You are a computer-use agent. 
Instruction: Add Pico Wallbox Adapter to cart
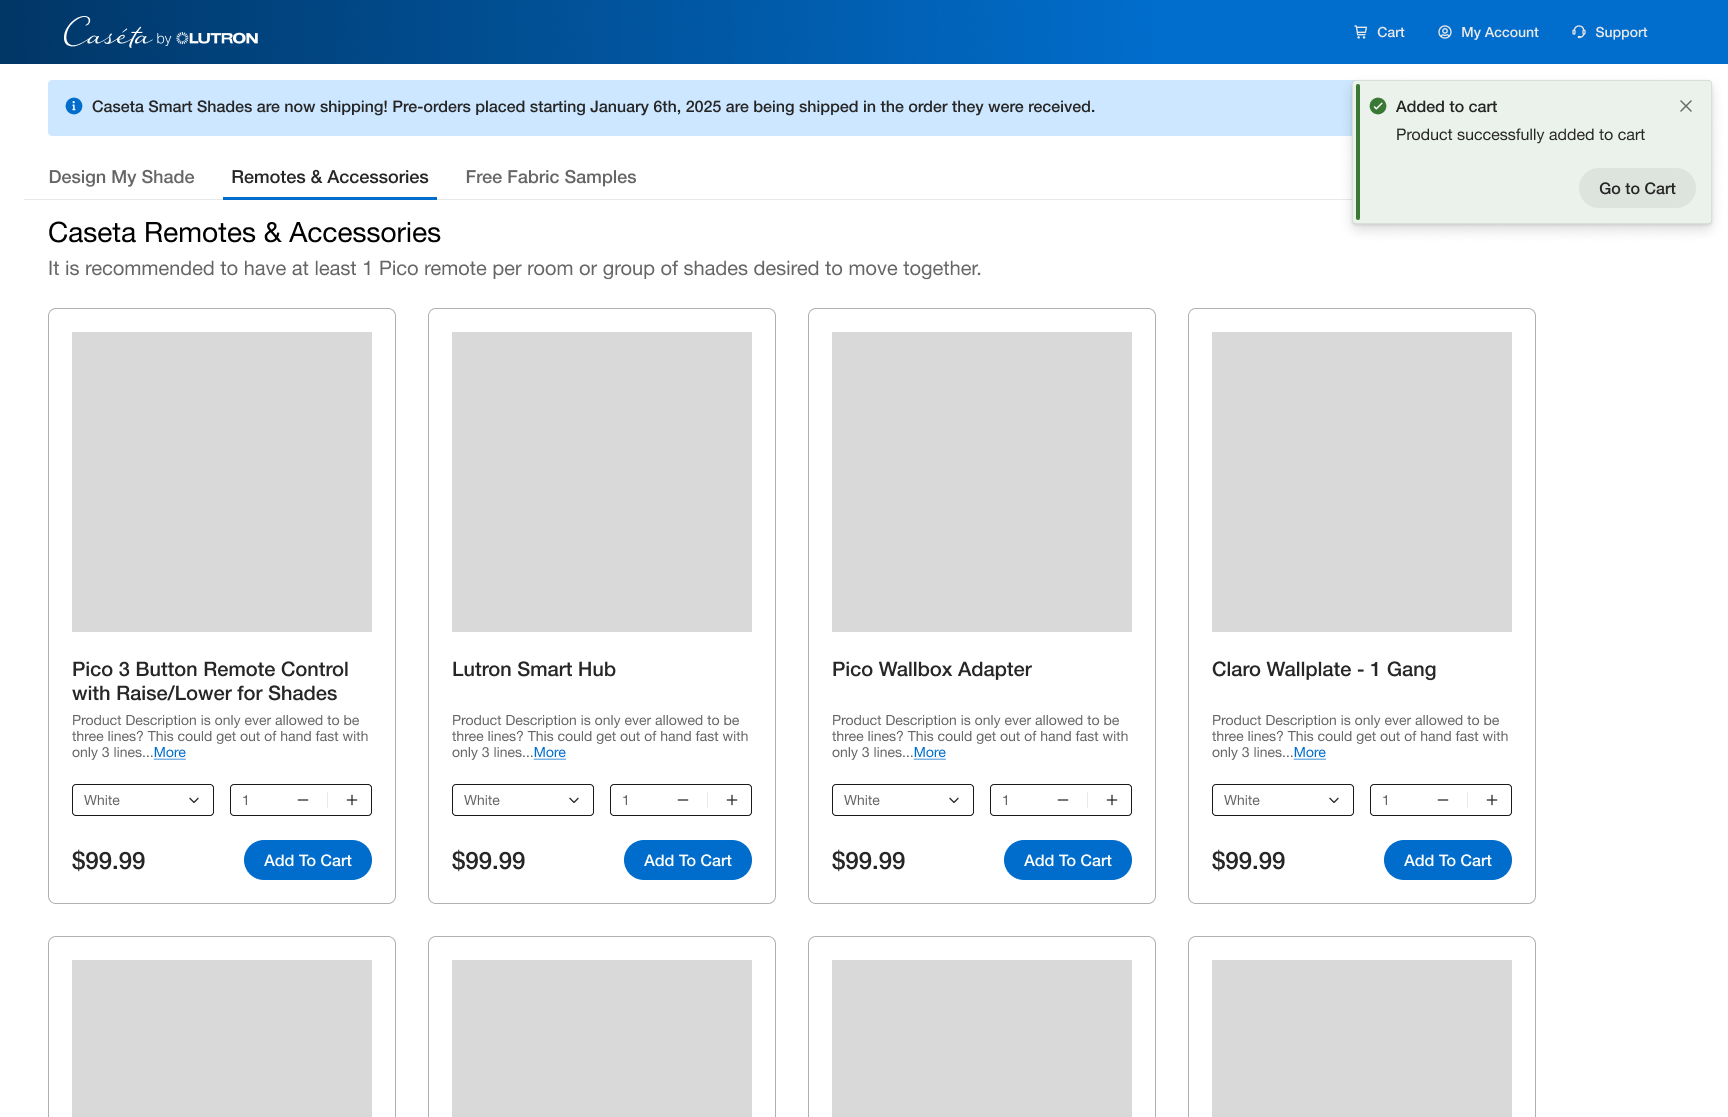(1068, 860)
